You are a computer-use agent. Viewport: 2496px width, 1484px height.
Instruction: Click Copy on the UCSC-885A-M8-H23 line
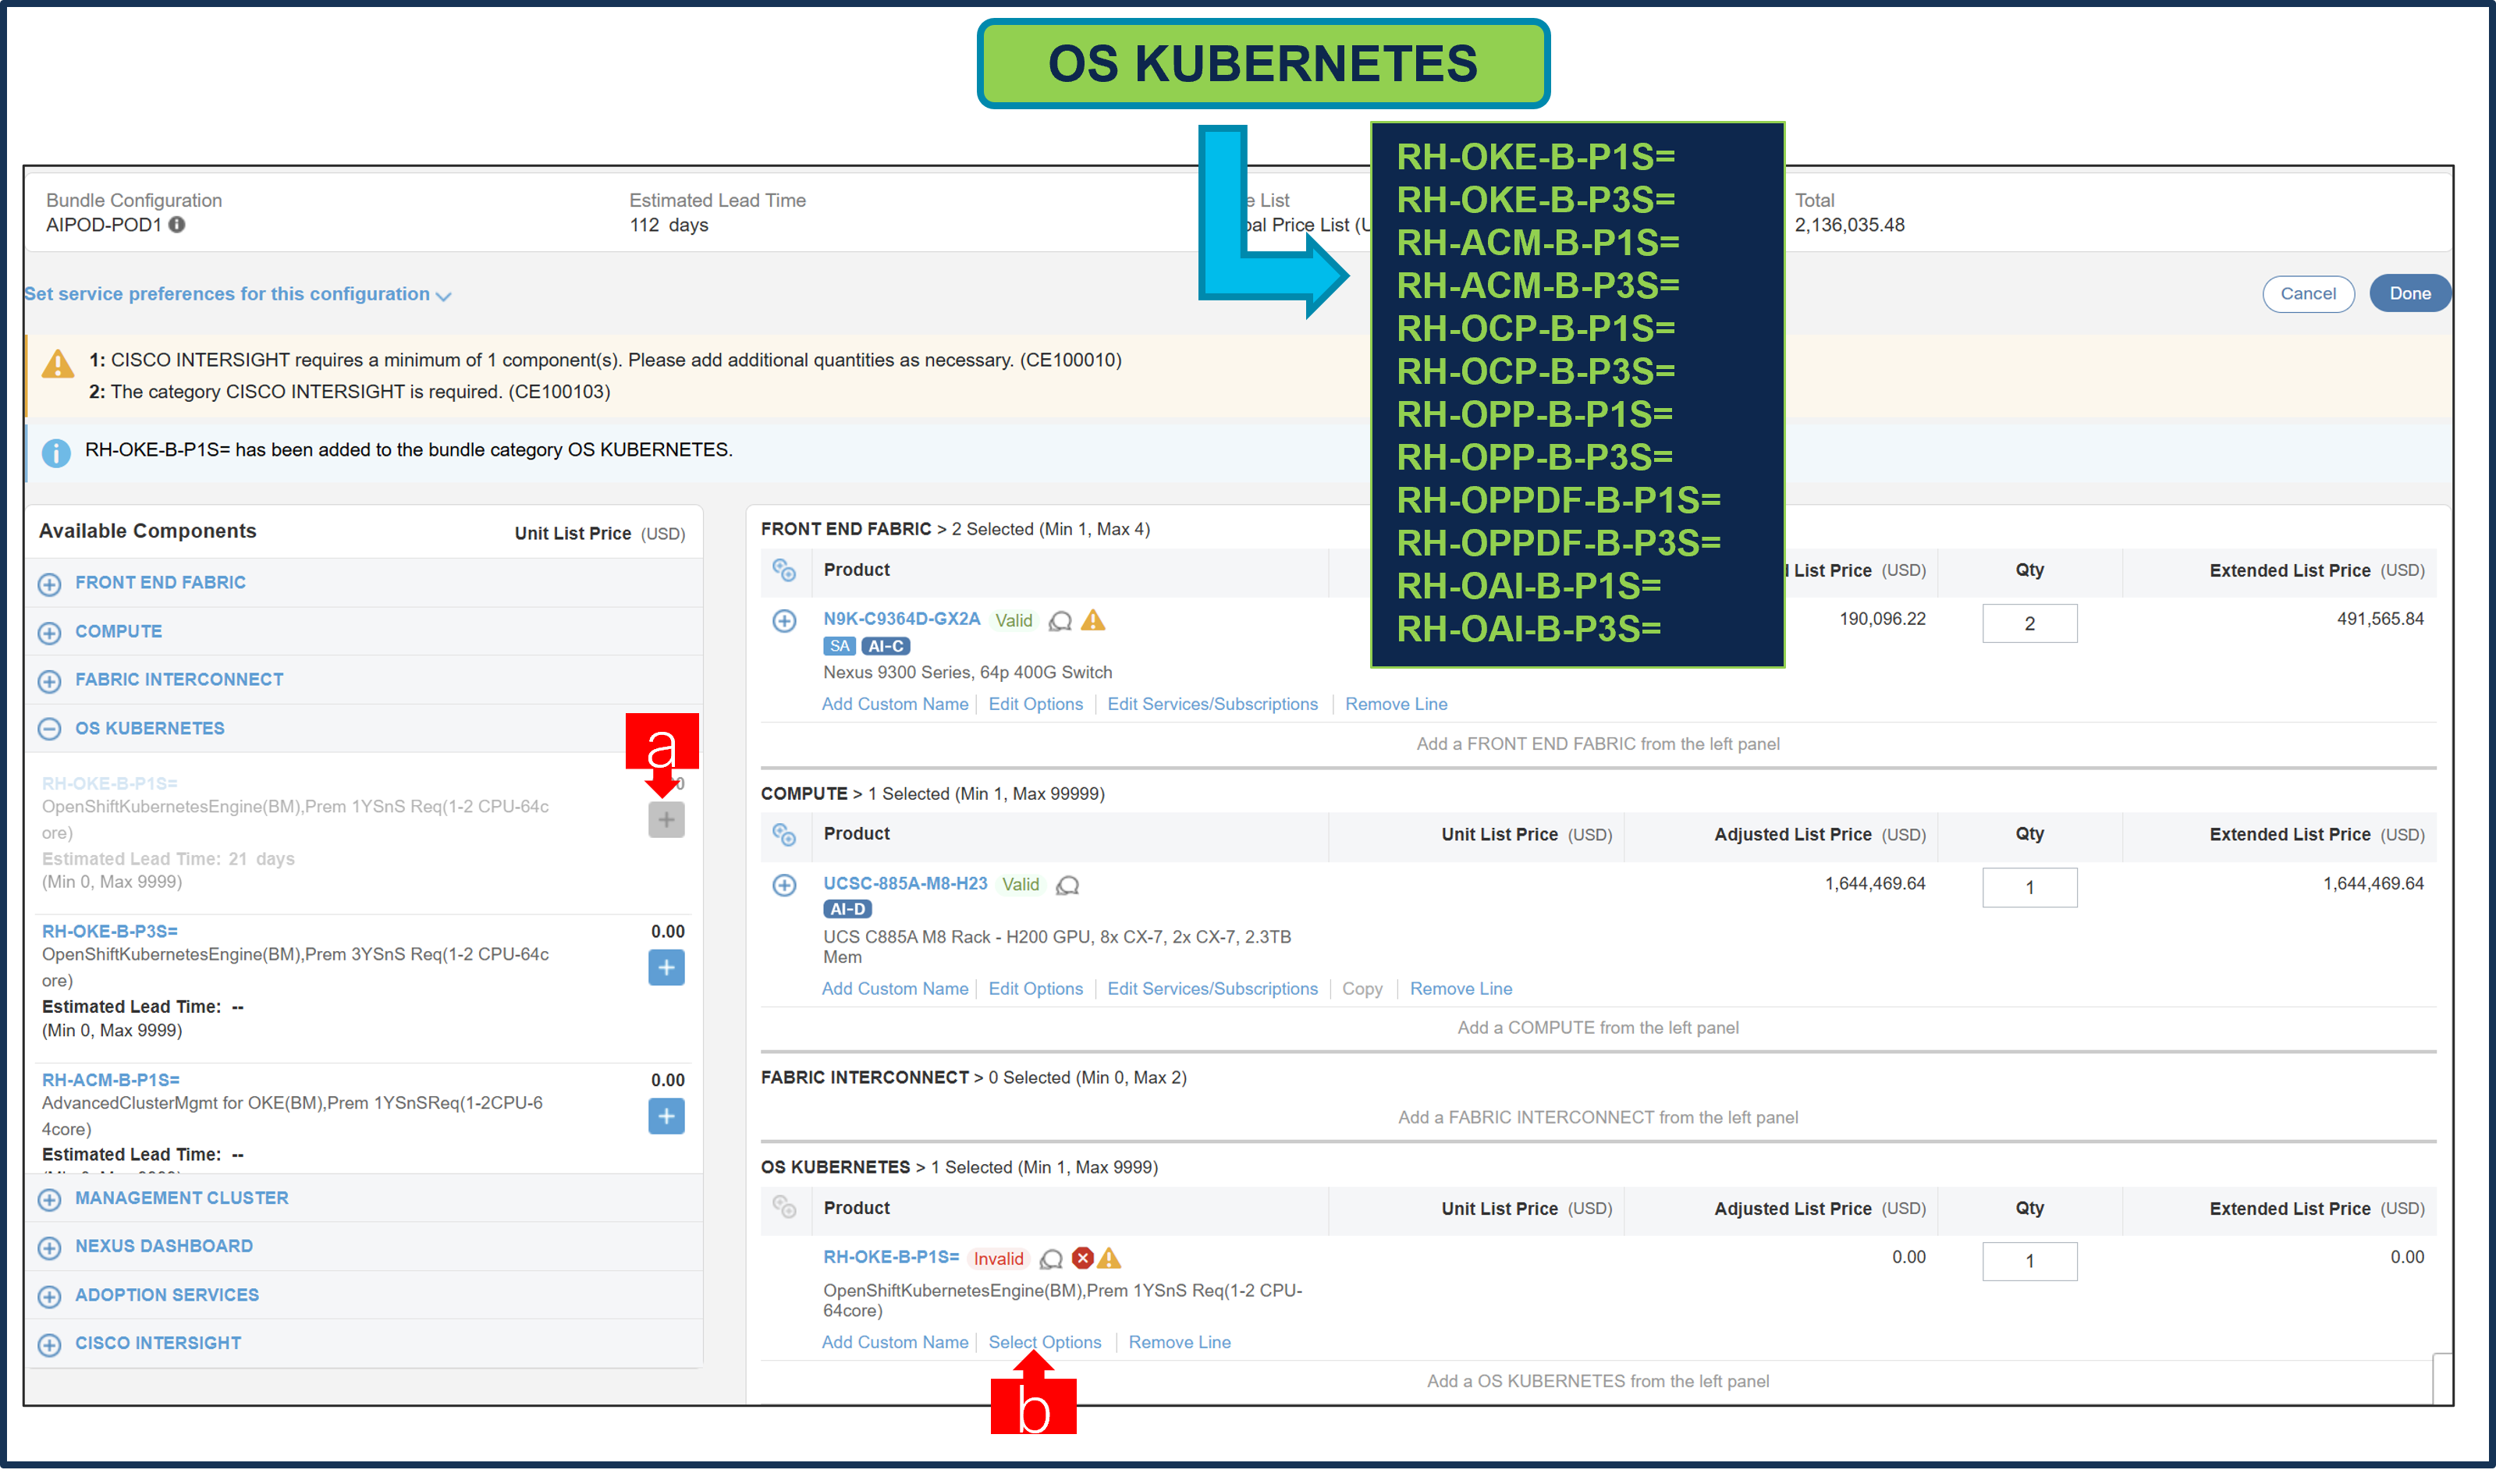1362,988
